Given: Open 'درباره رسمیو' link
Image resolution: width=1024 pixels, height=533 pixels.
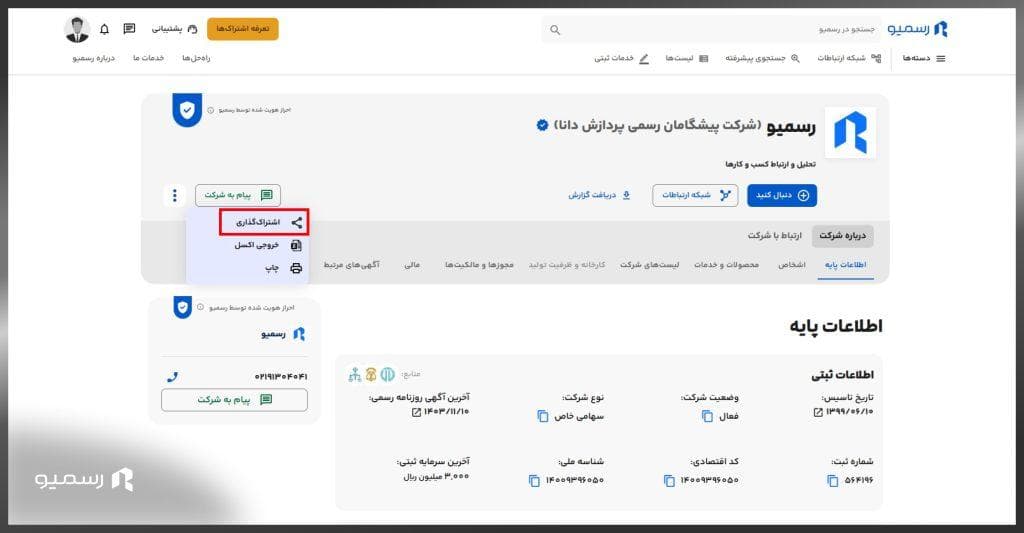Looking at the screenshot, I should 93,58.
